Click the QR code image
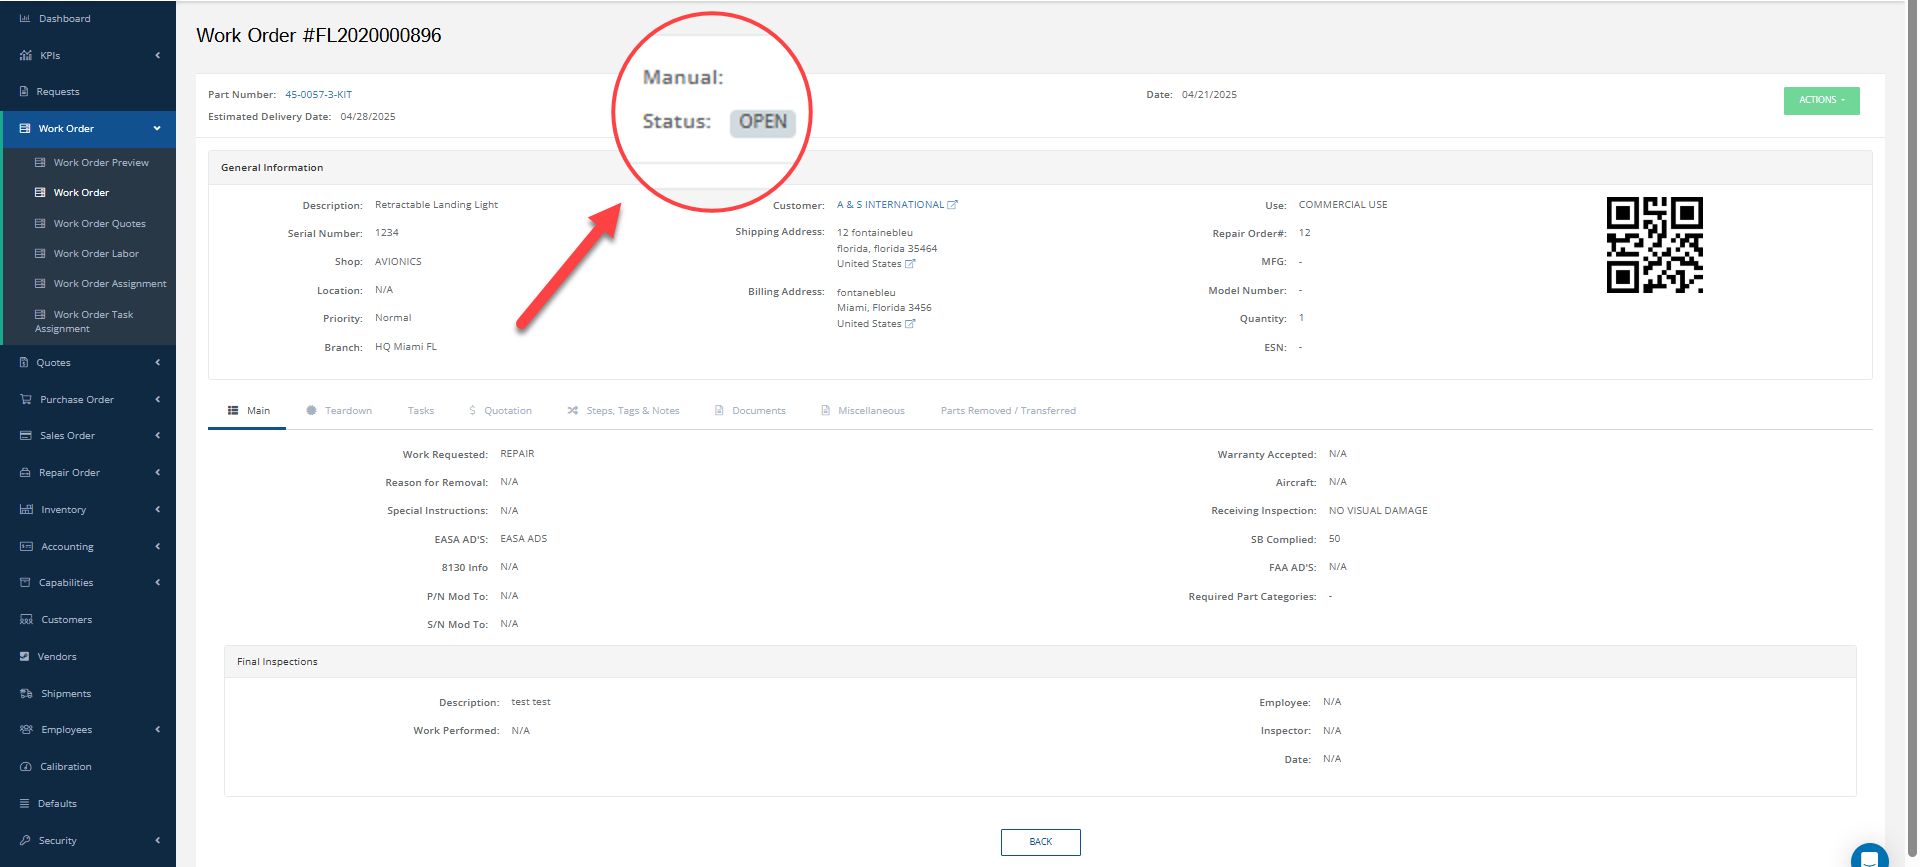 (x=1654, y=245)
